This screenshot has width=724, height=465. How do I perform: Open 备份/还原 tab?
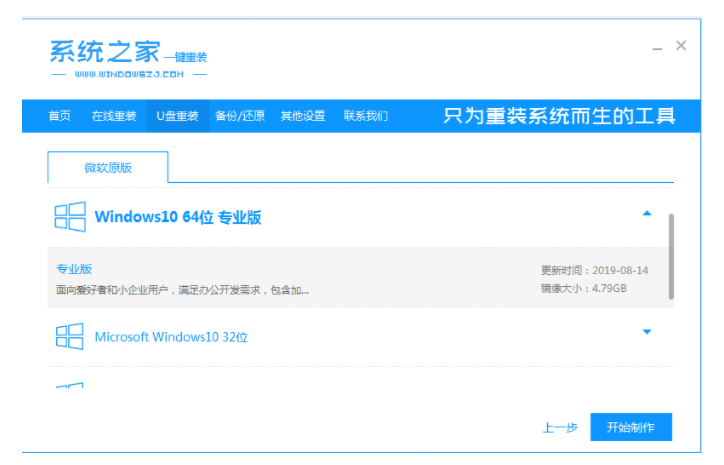(240, 116)
